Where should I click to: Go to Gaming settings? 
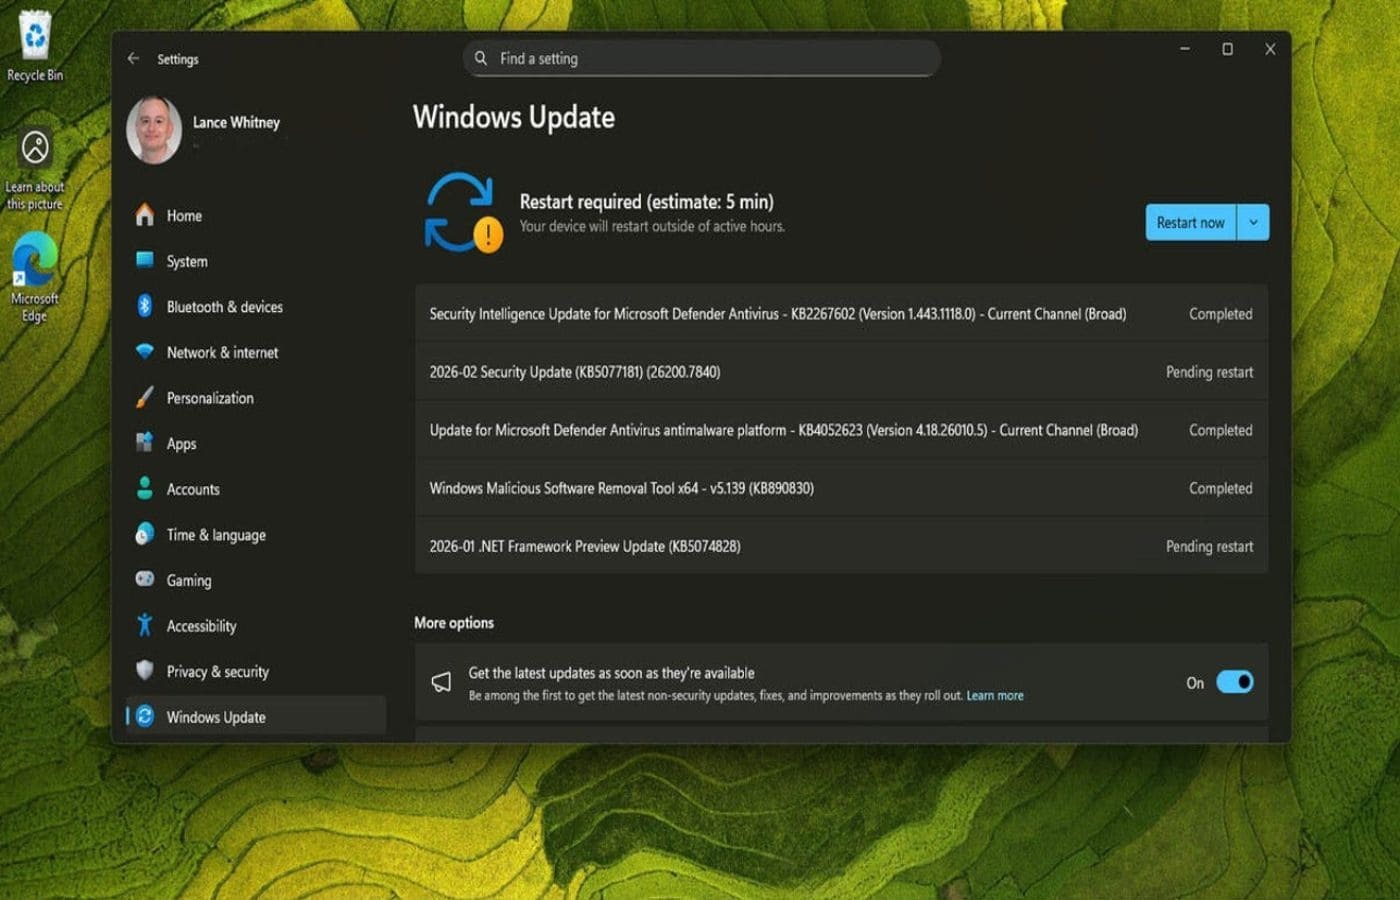point(256,580)
